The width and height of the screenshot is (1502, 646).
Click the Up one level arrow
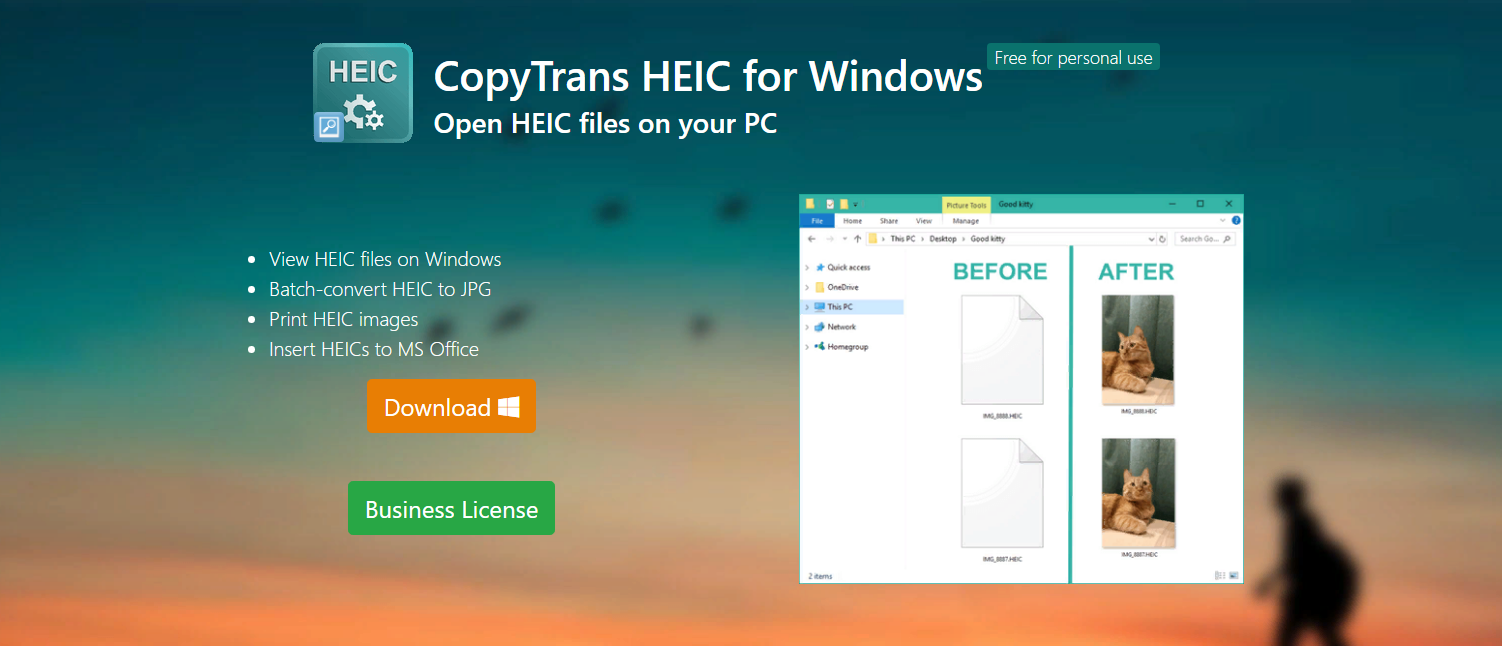point(858,239)
